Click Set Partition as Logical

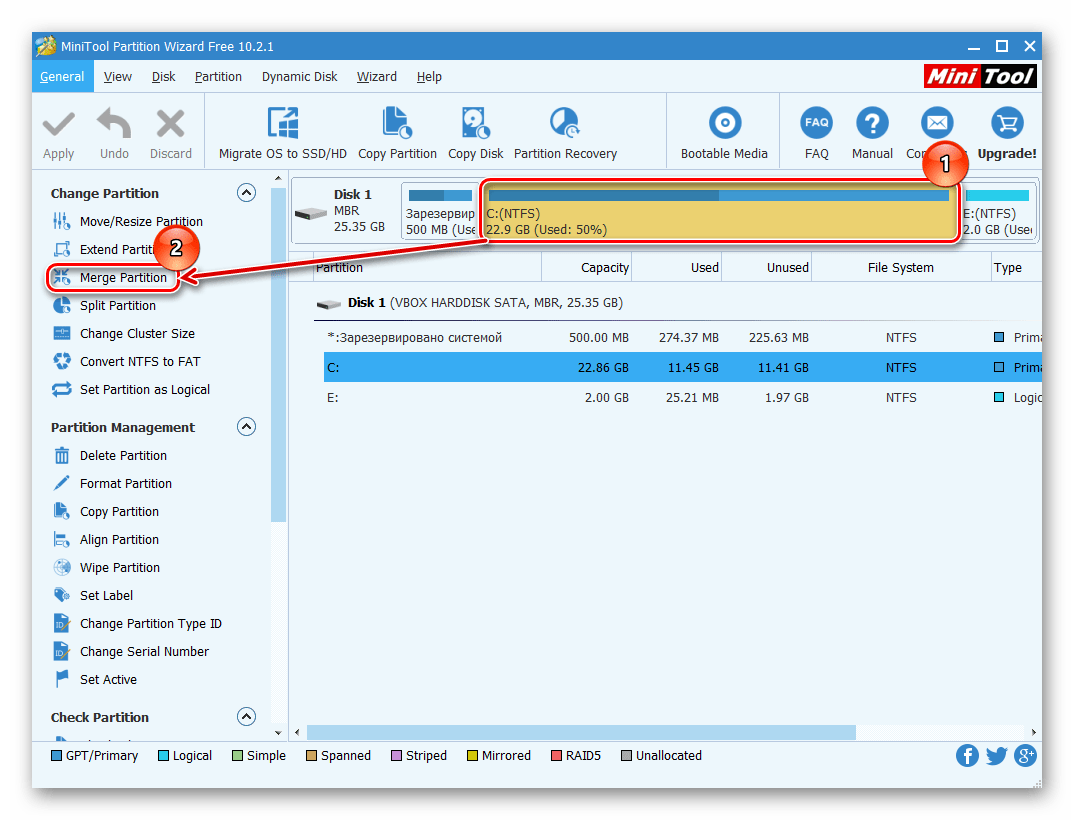(x=145, y=390)
